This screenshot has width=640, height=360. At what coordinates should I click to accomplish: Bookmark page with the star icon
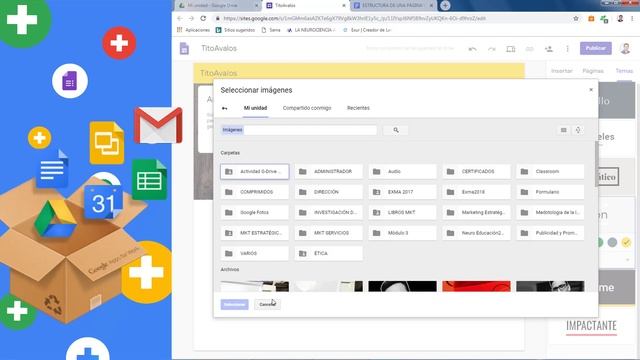(576, 18)
